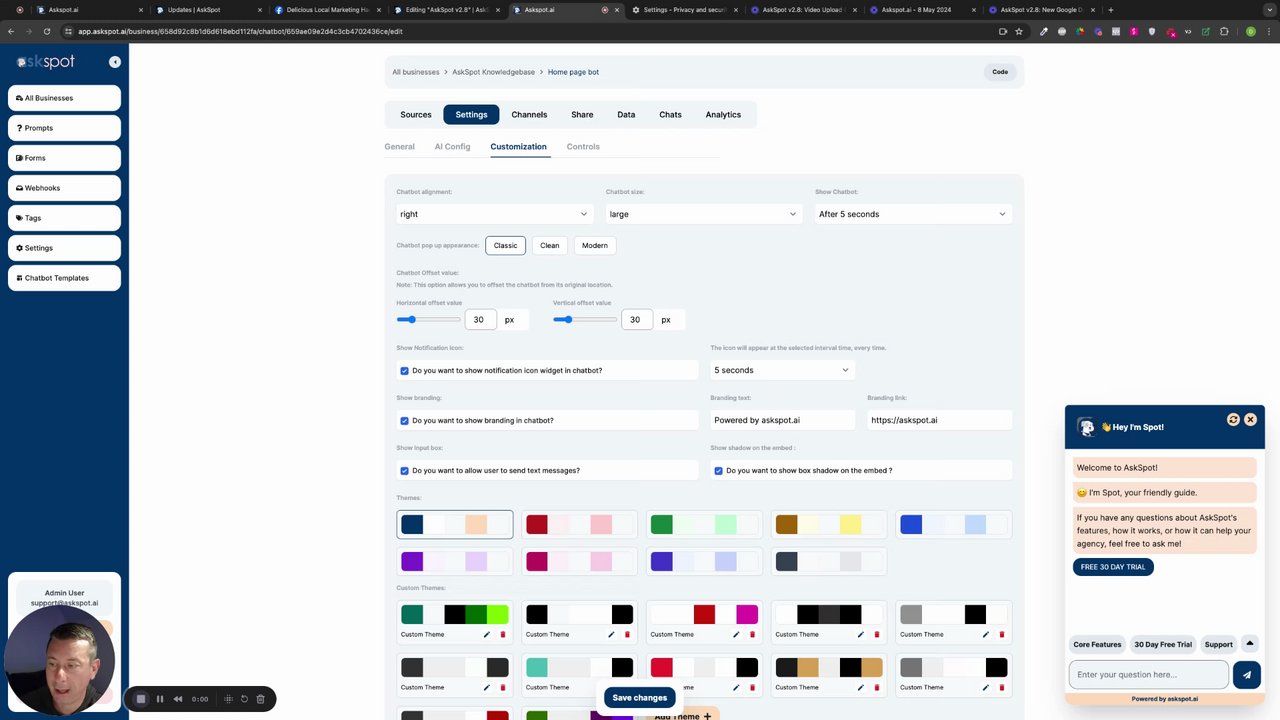This screenshot has height=720, width=1280.
Task: Go to All businesses breadcrumb link
Action: (416, 72)
